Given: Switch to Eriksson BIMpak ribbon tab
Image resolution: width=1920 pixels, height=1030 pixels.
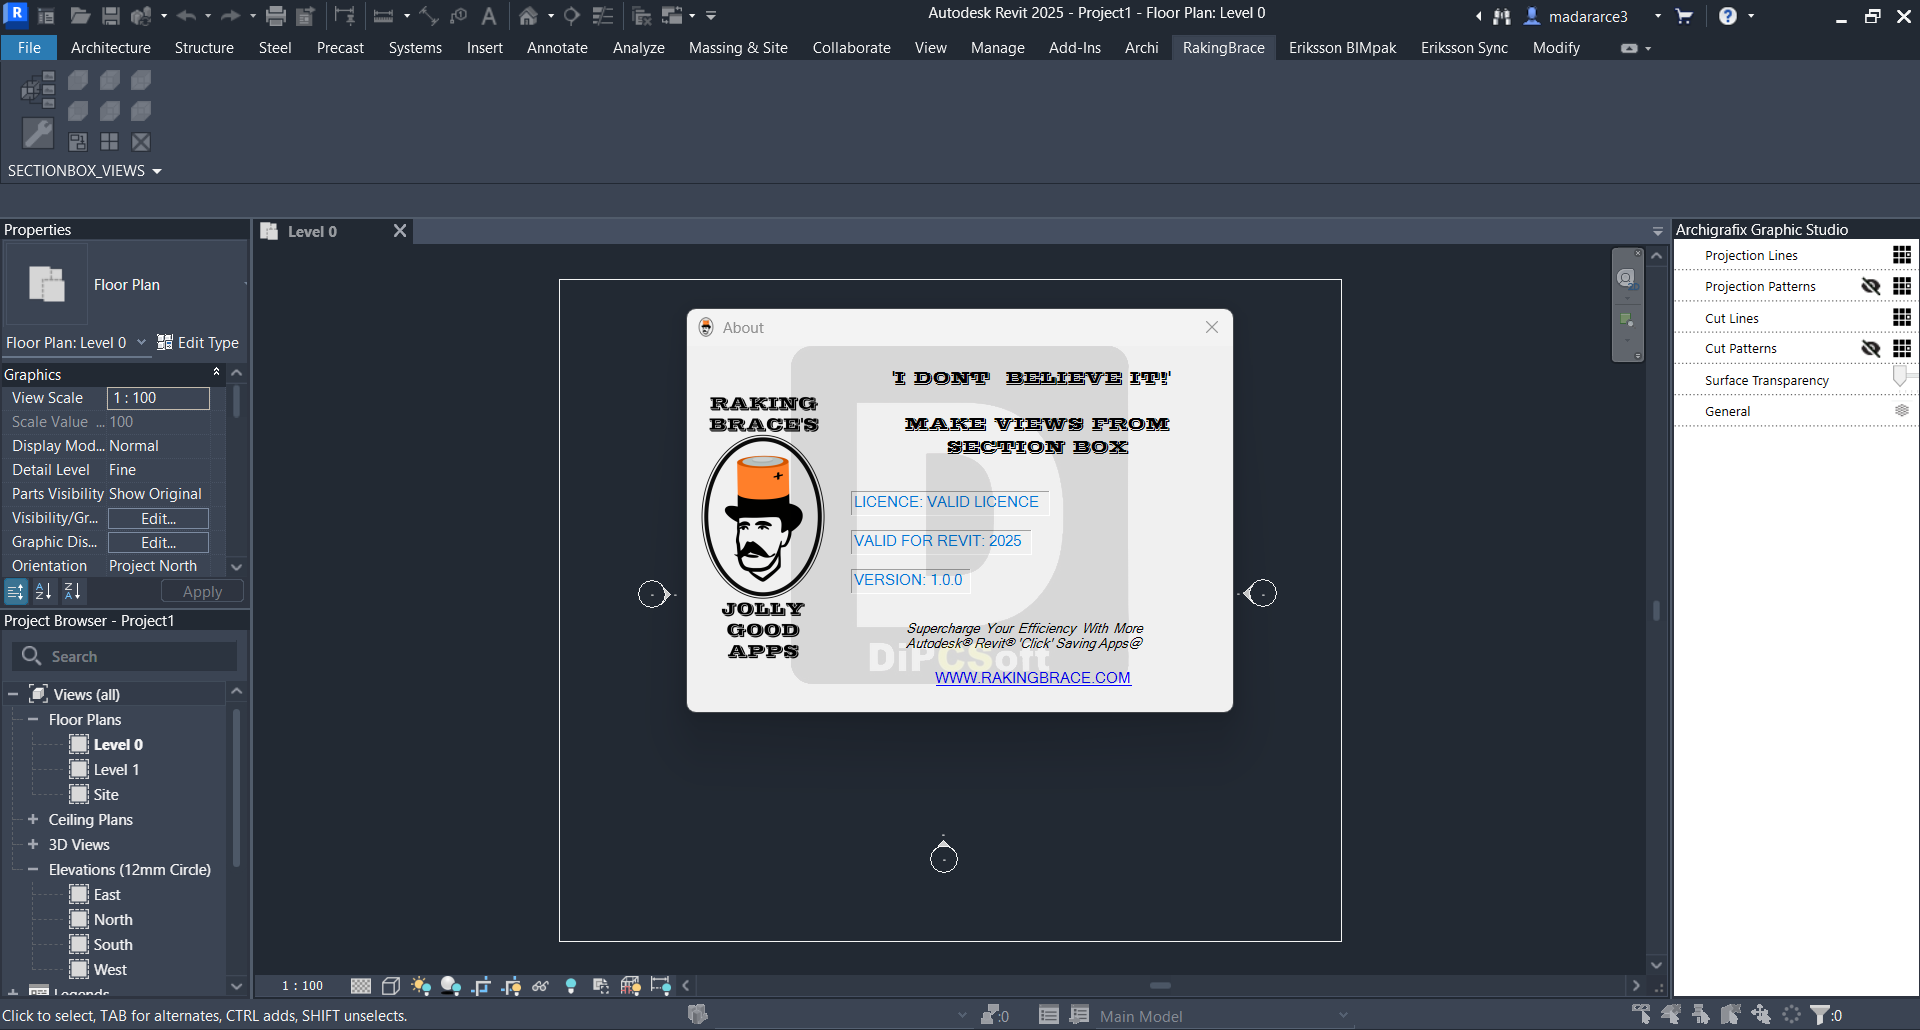Looking at the screenshot, I should [x=1342, y=47].
